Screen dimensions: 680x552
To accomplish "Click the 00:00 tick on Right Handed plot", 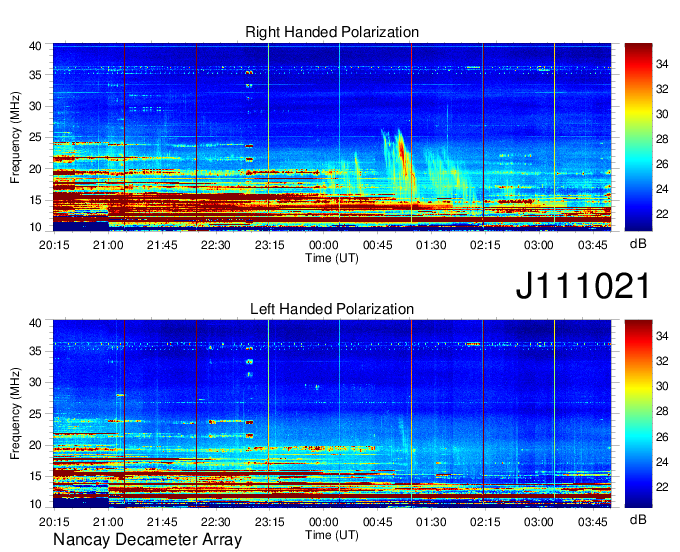I will [324, 245].
